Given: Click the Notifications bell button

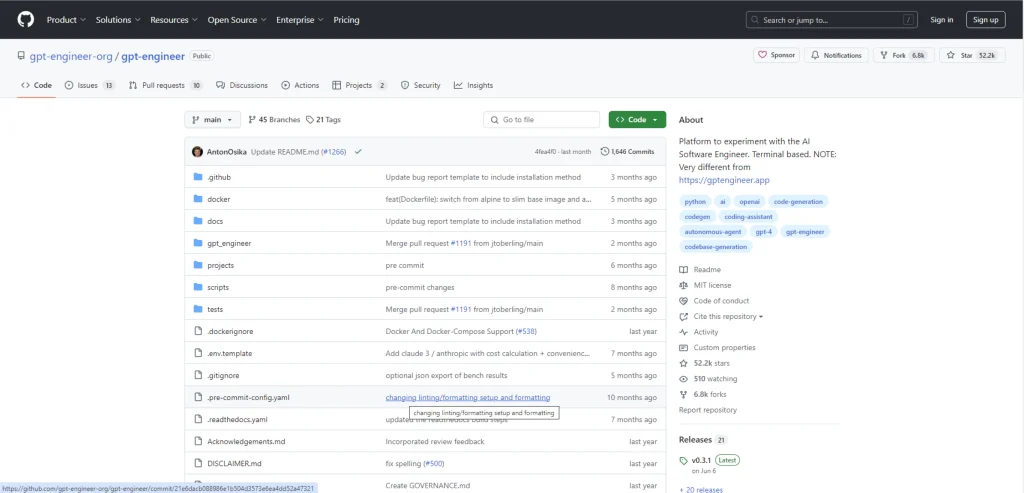Looking at the screenshot, I should 836,56.
